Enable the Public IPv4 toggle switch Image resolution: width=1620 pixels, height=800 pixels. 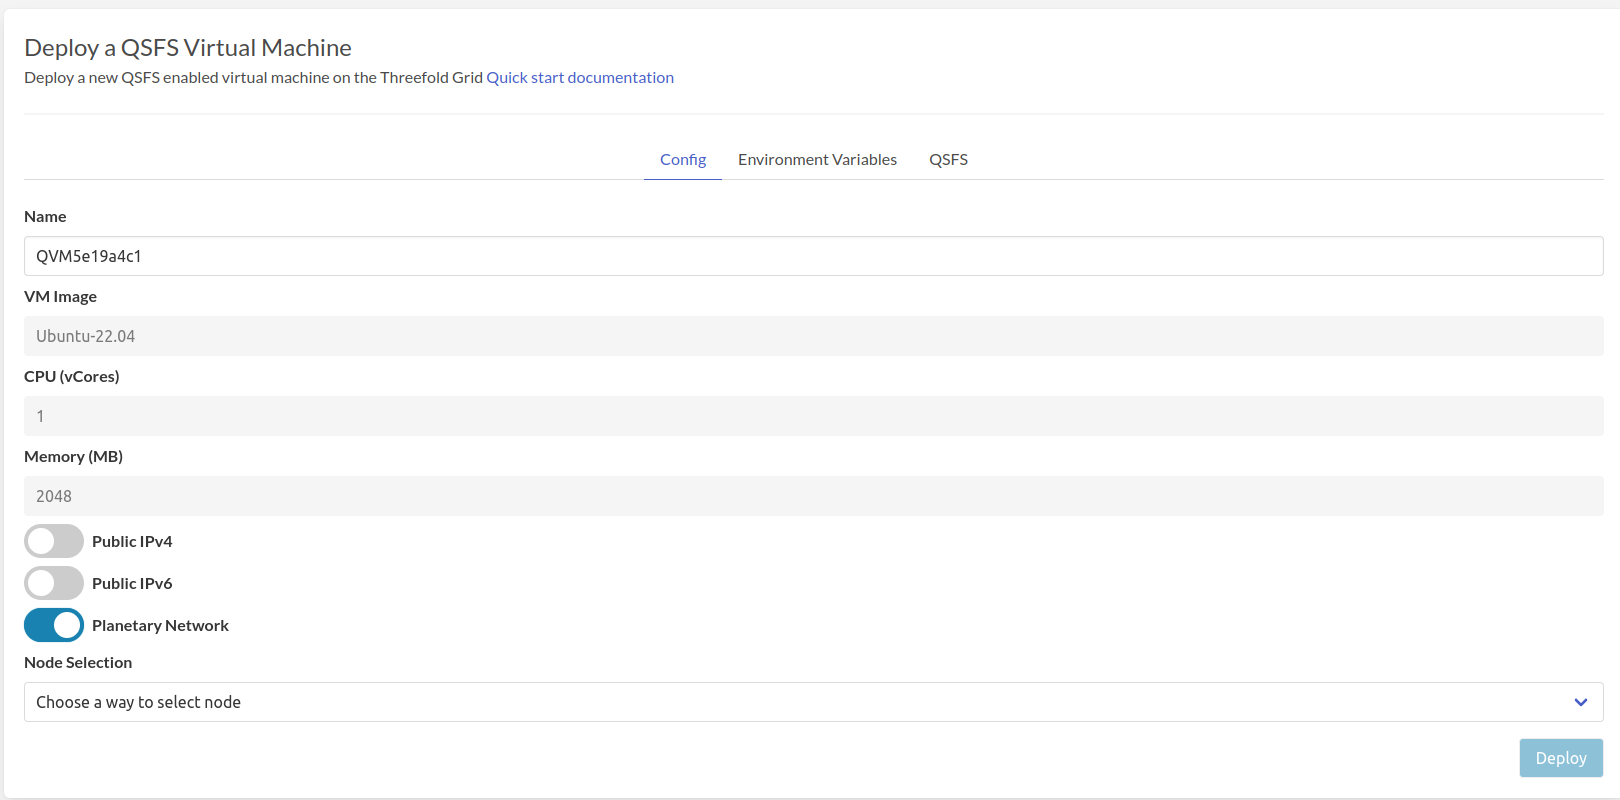click(54, 541)
